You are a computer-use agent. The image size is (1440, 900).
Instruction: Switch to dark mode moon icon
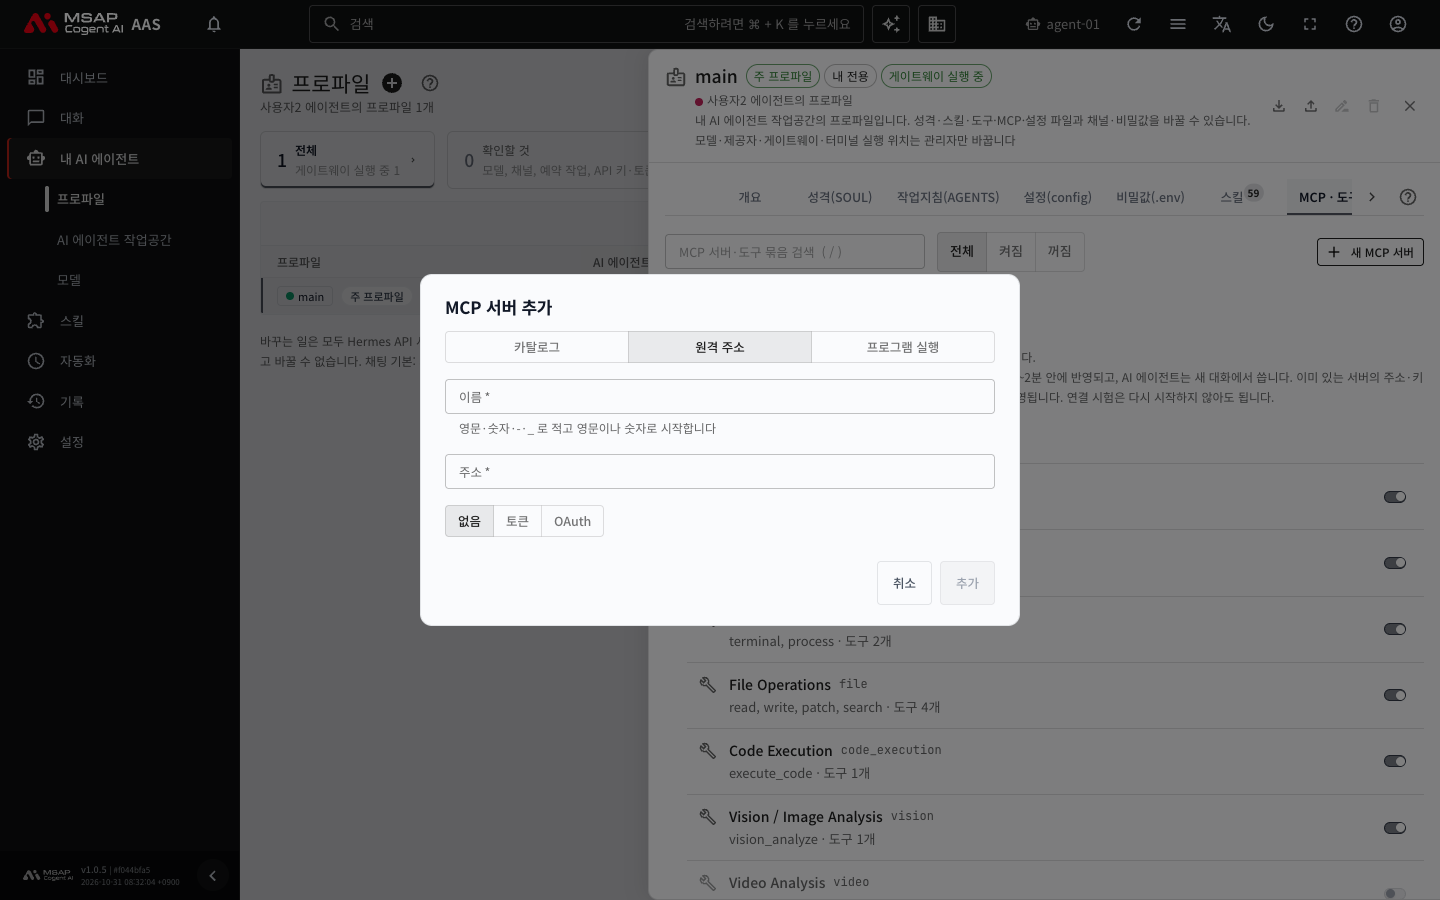coord(1266,24)
